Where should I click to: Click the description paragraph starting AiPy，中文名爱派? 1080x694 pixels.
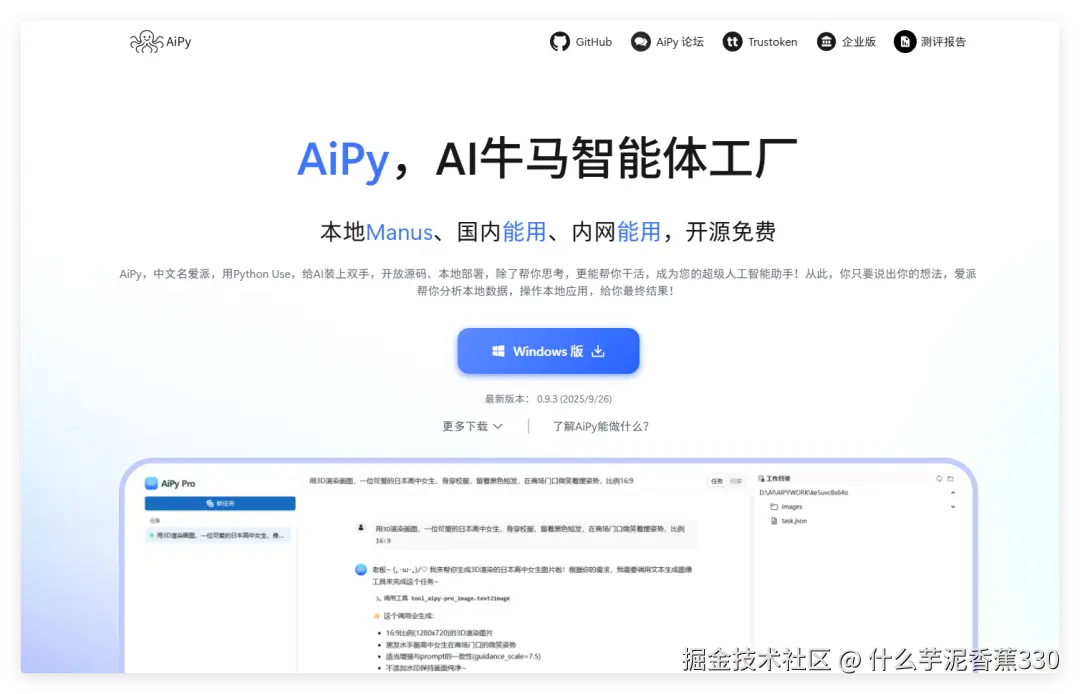click(x=548, y=282)
